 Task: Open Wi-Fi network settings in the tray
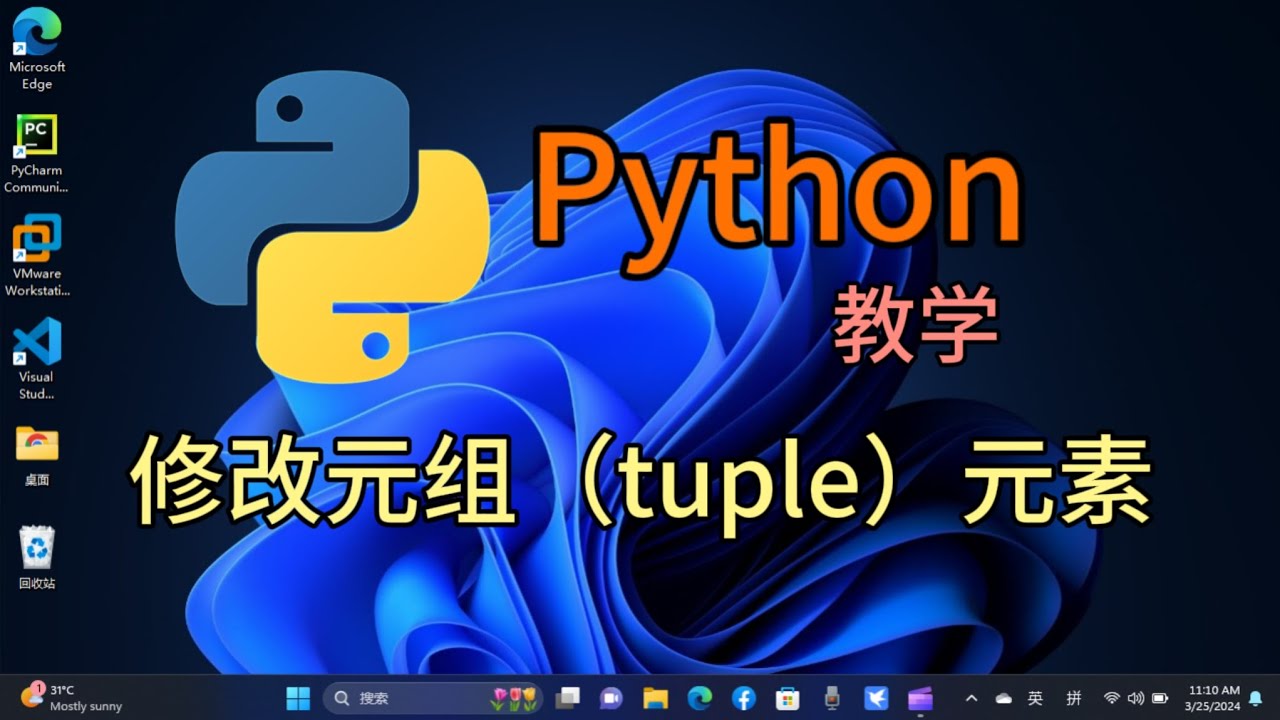[1111, 698]
